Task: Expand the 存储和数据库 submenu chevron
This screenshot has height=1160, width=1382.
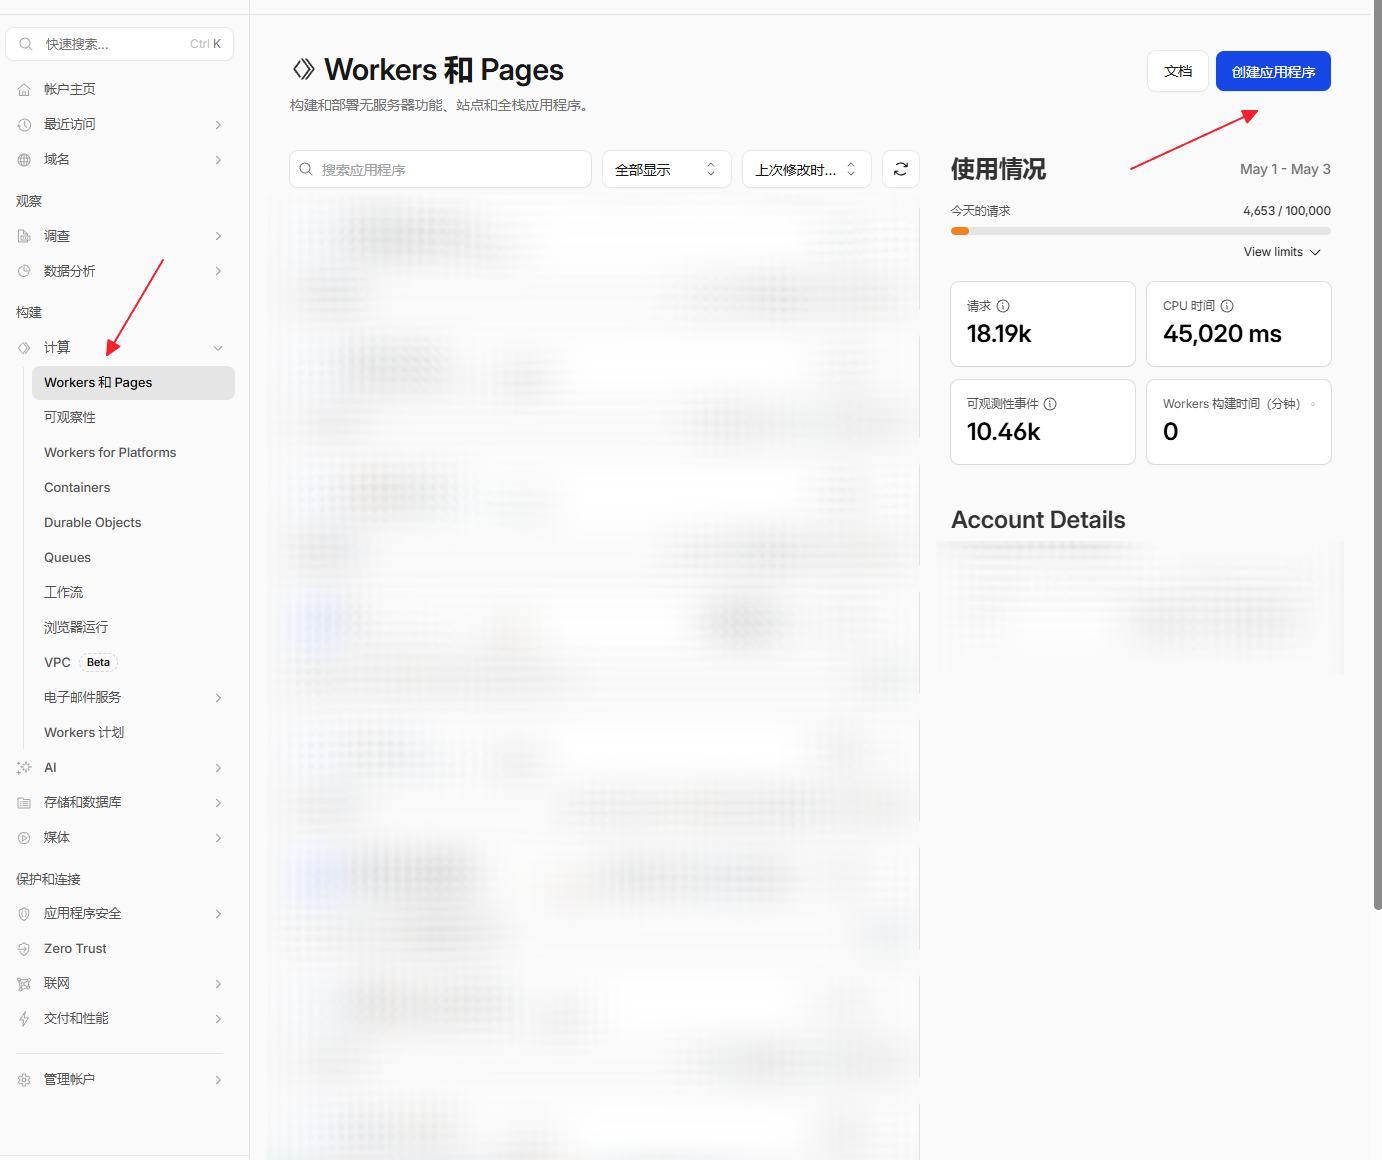Action: click(x=218, y=803)
